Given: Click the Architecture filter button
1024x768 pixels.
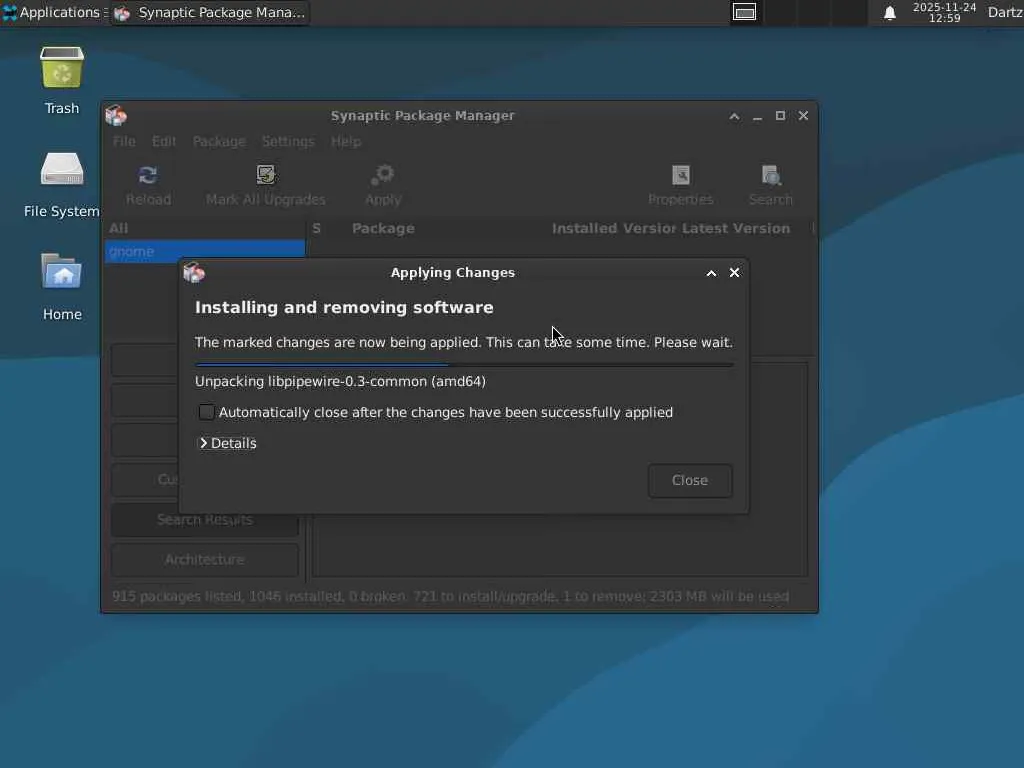Looking at the screenshot, I should point(204,560).
